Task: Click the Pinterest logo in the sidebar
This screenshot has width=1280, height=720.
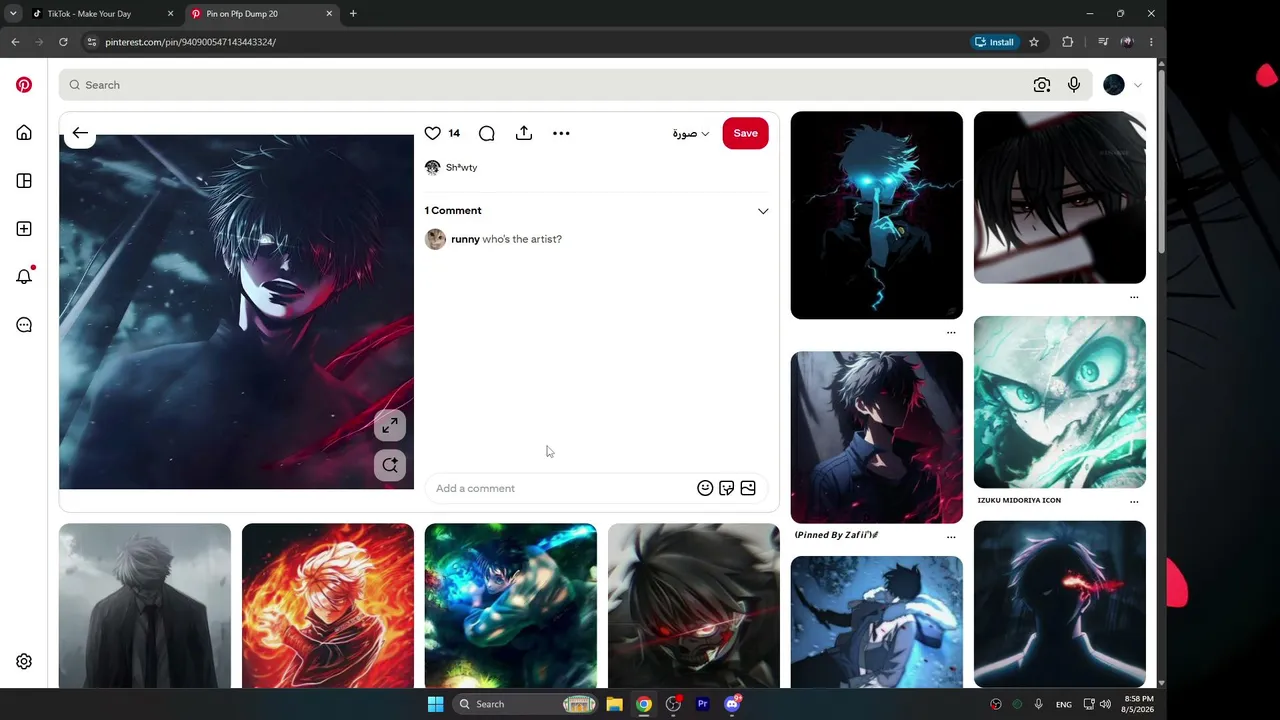Action: 24,85
